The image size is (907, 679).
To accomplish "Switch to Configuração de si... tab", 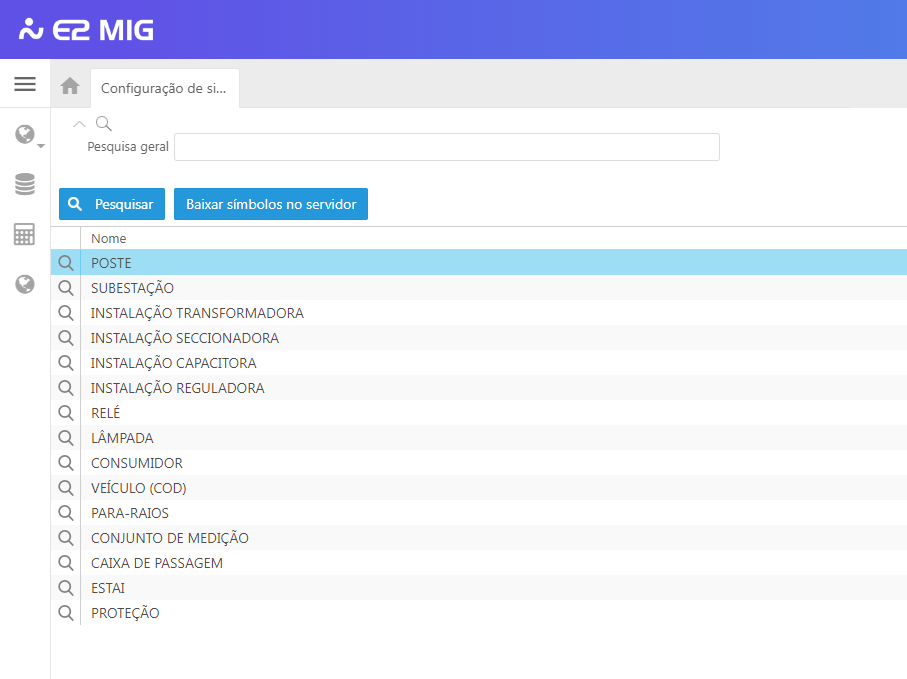I will (164, 88).
